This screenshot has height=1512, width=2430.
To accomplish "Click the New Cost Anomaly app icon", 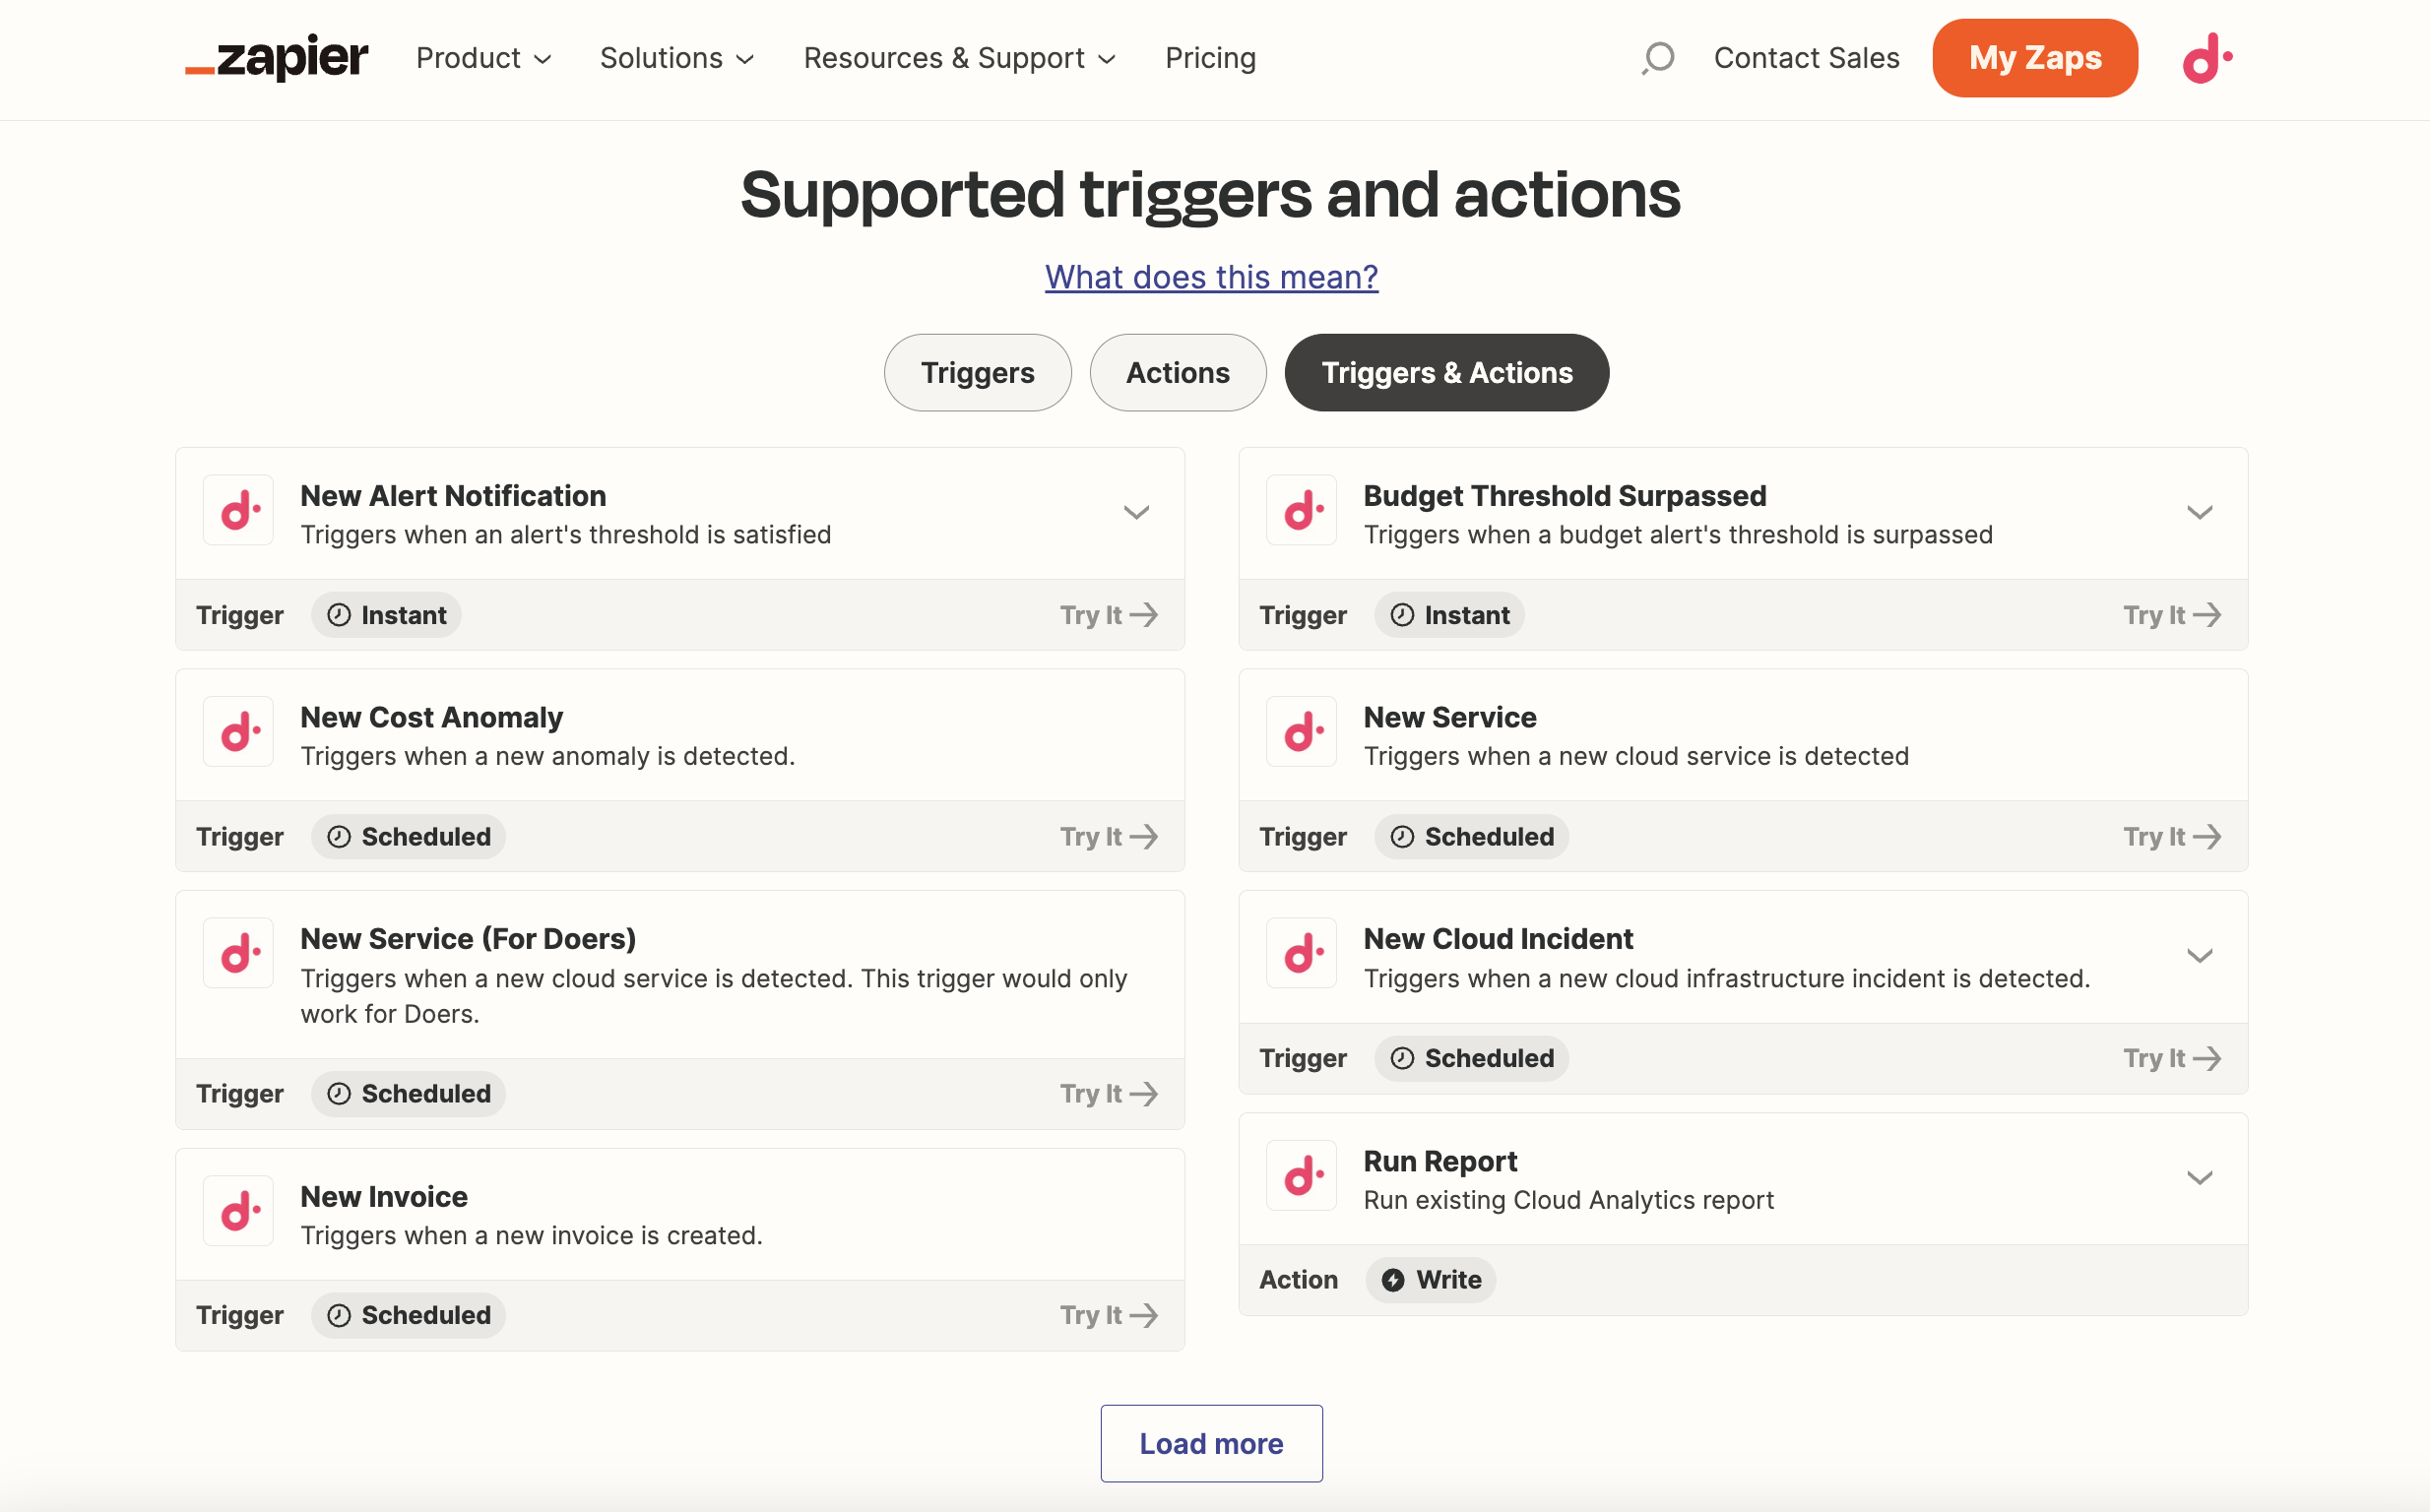I will tap(238, 732).
